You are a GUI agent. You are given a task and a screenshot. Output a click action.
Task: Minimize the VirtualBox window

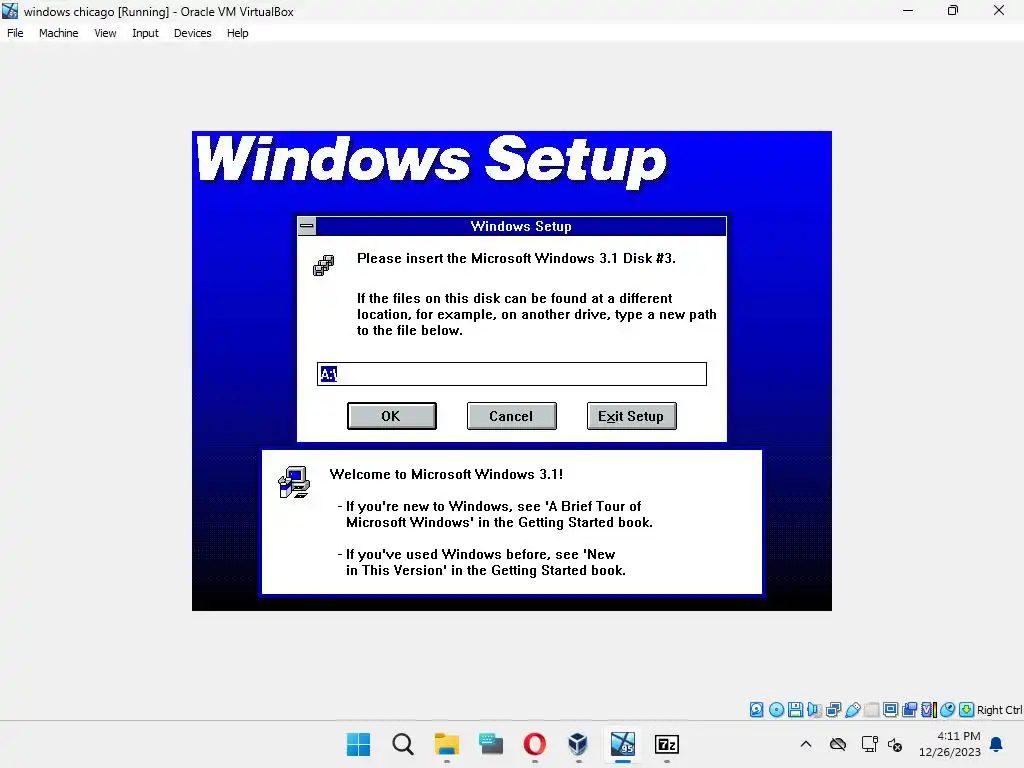tap(908, 10)
